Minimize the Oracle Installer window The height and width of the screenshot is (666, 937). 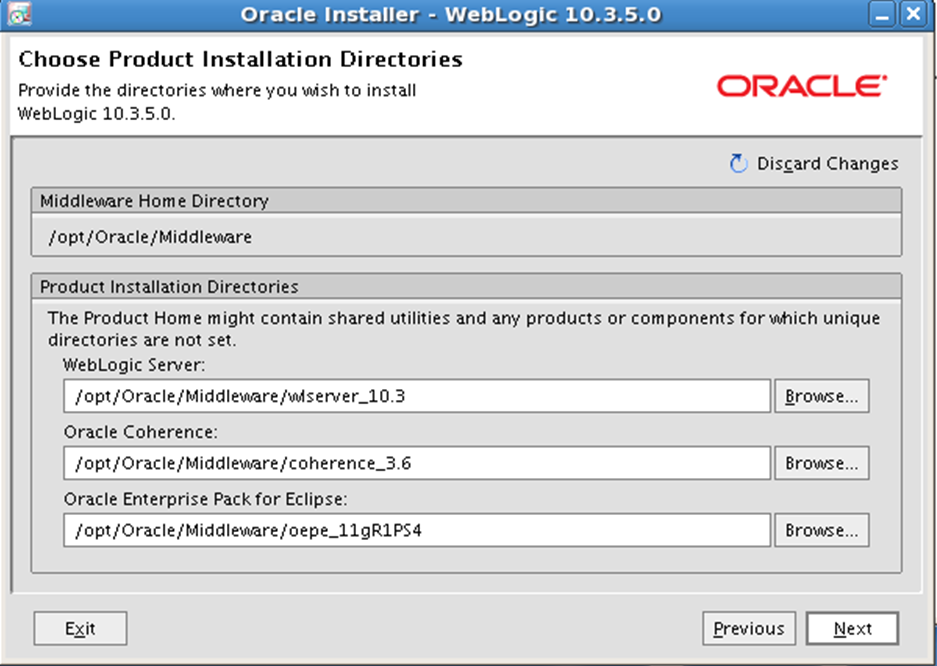881,14
